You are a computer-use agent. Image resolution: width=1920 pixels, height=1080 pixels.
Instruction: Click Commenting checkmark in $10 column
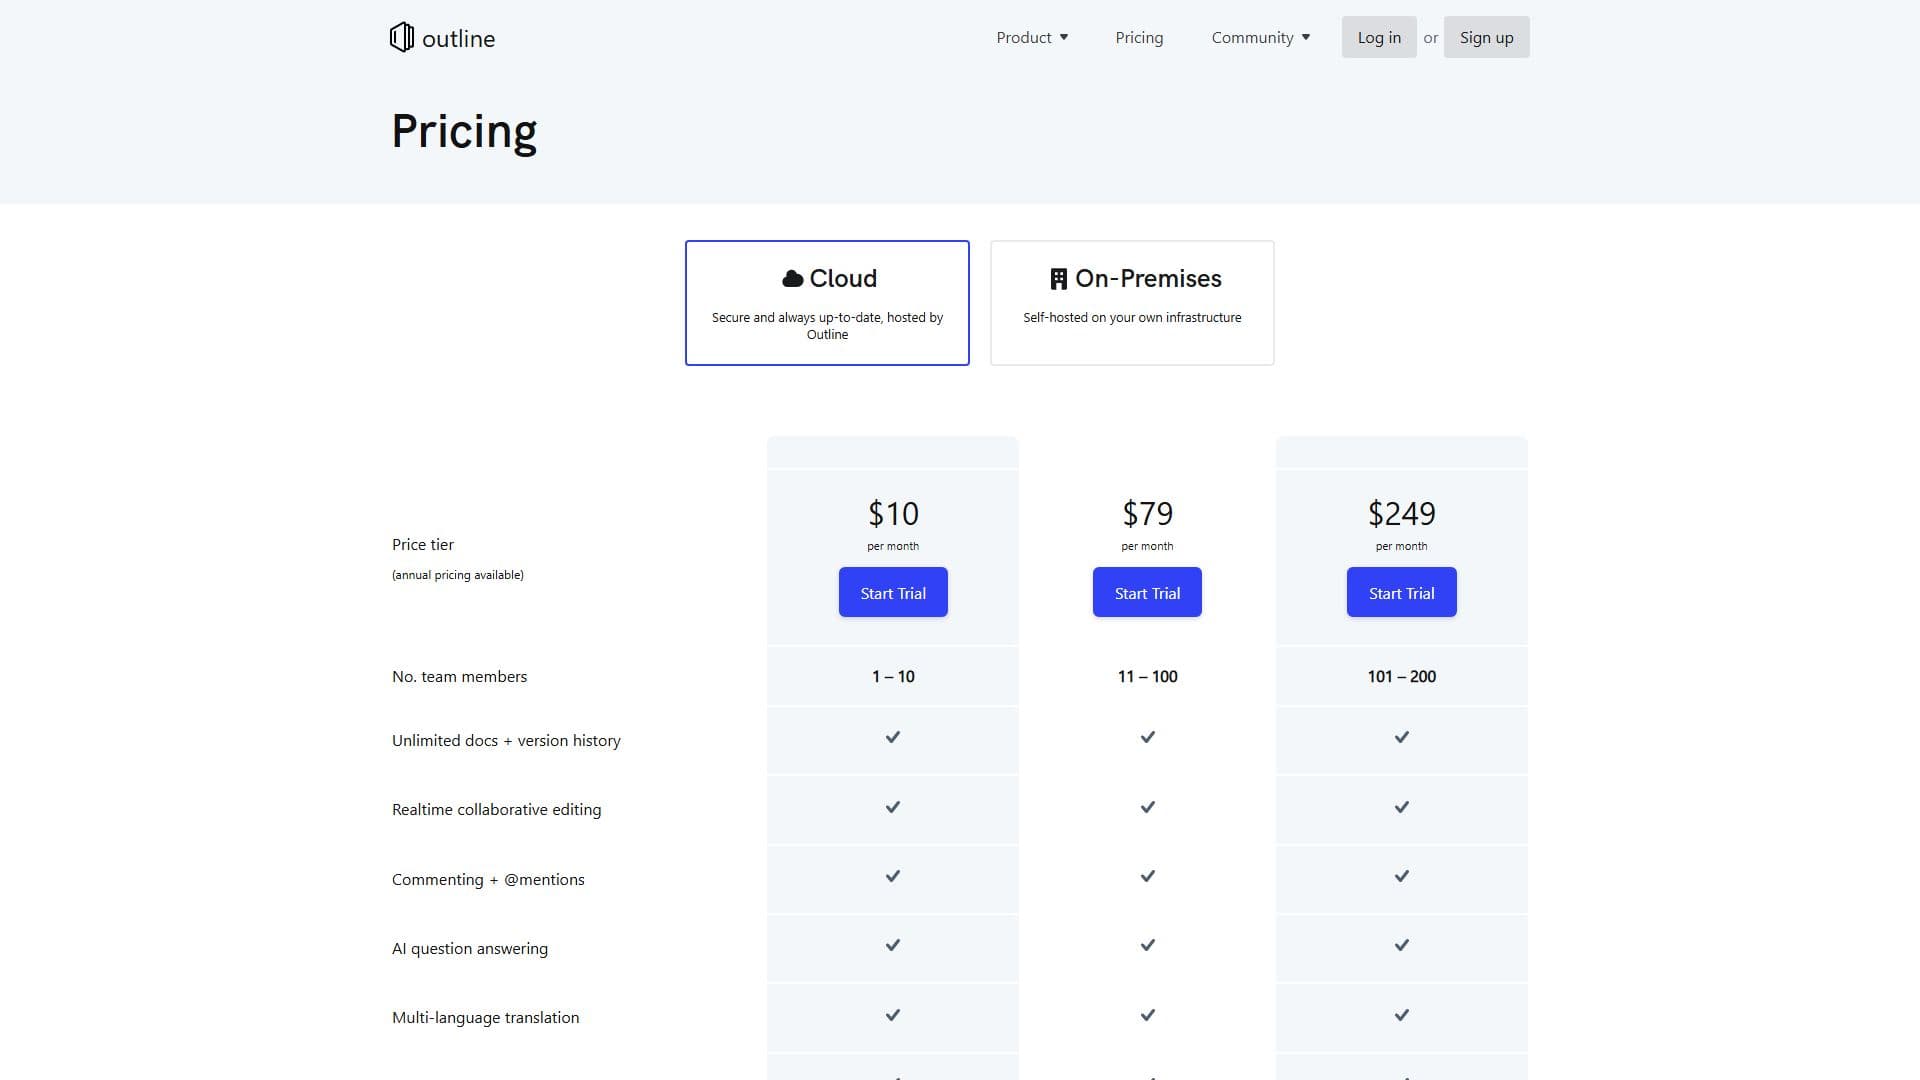point(893,876)
